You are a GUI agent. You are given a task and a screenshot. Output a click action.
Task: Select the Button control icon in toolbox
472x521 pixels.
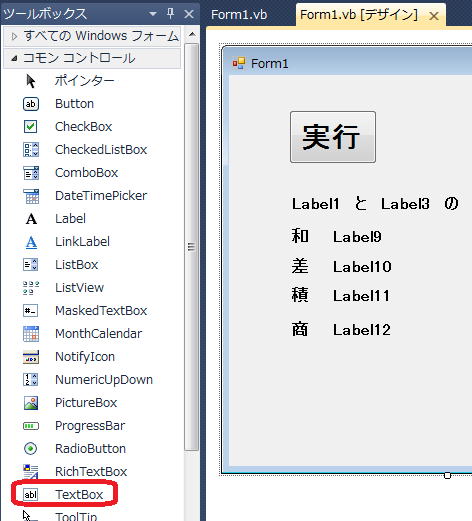(x=31, y=104)
